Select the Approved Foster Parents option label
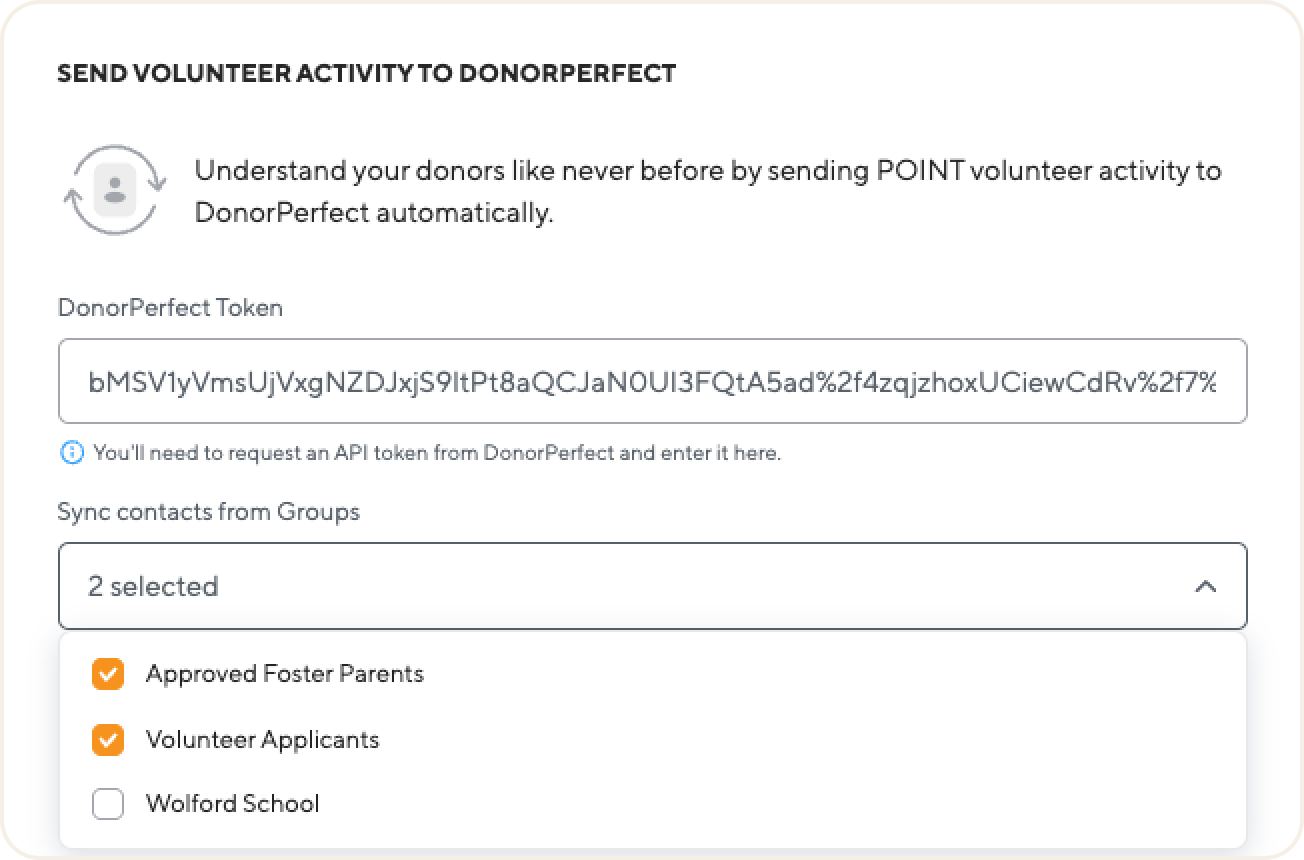1304x860 pixels. coord(285,674)
